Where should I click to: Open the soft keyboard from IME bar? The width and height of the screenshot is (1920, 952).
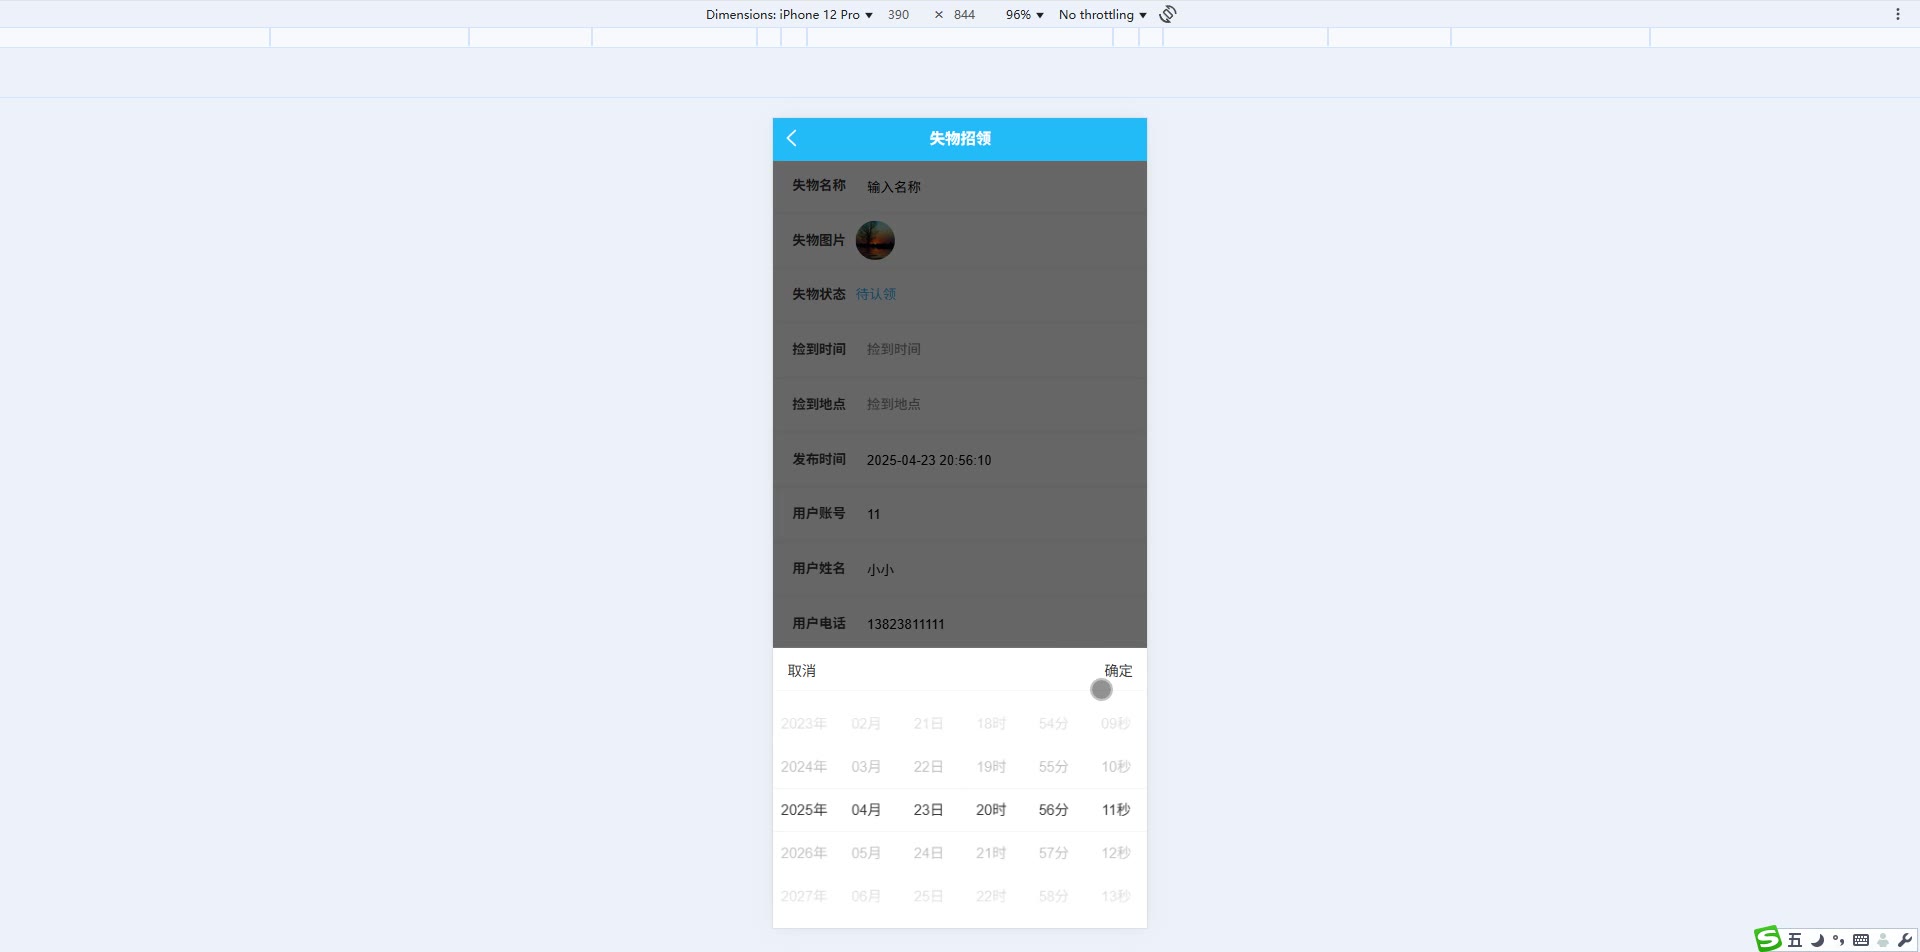(x=1861, y=940)
